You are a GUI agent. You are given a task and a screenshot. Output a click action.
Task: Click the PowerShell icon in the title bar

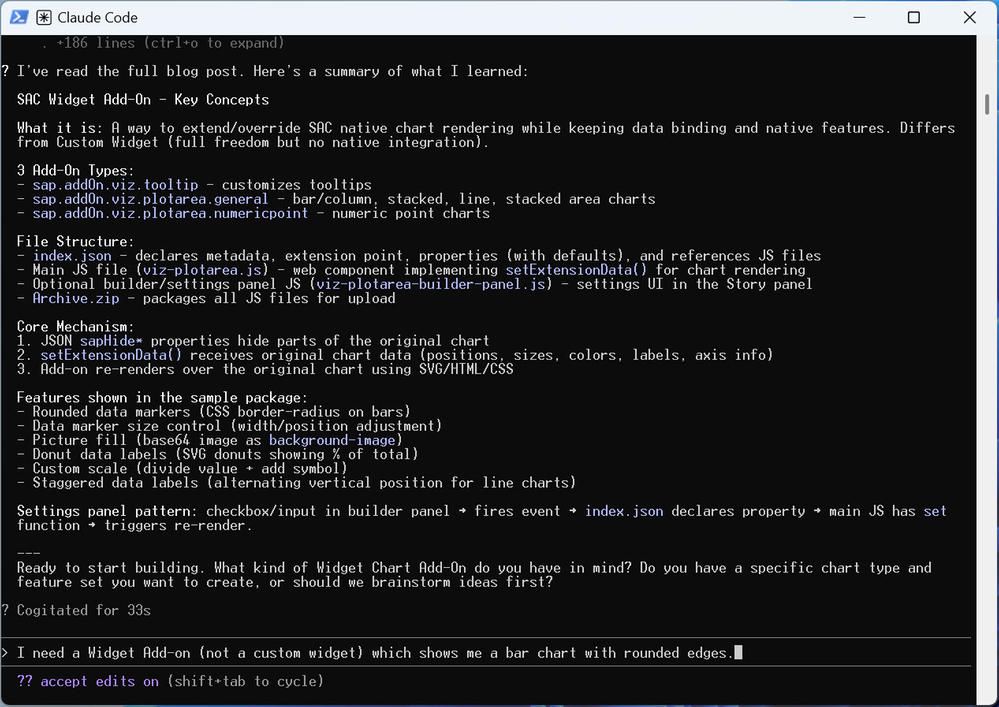[x=18, y=17]
